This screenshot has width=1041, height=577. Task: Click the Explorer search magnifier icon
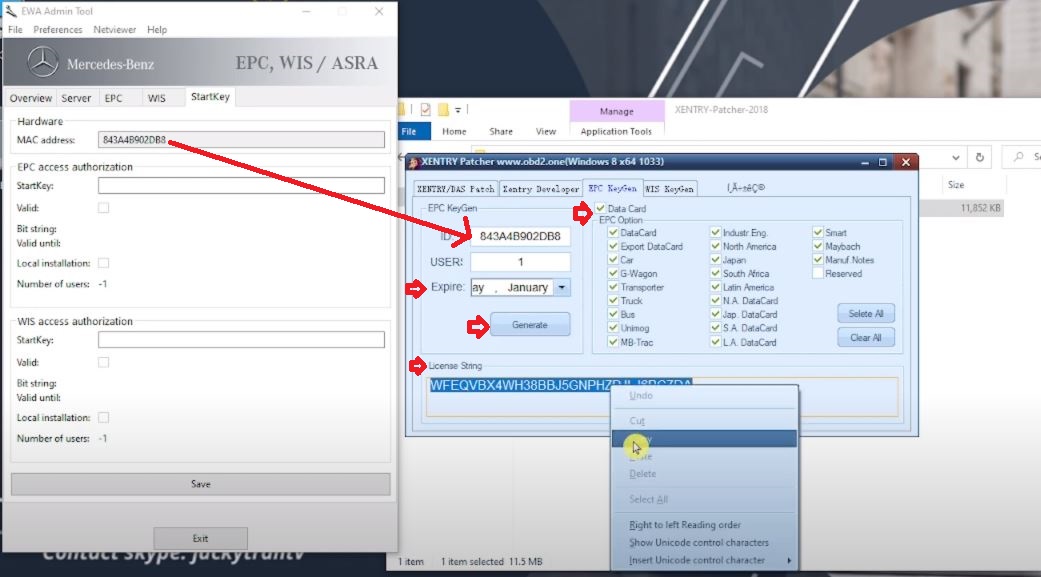tap(1018, 157)
